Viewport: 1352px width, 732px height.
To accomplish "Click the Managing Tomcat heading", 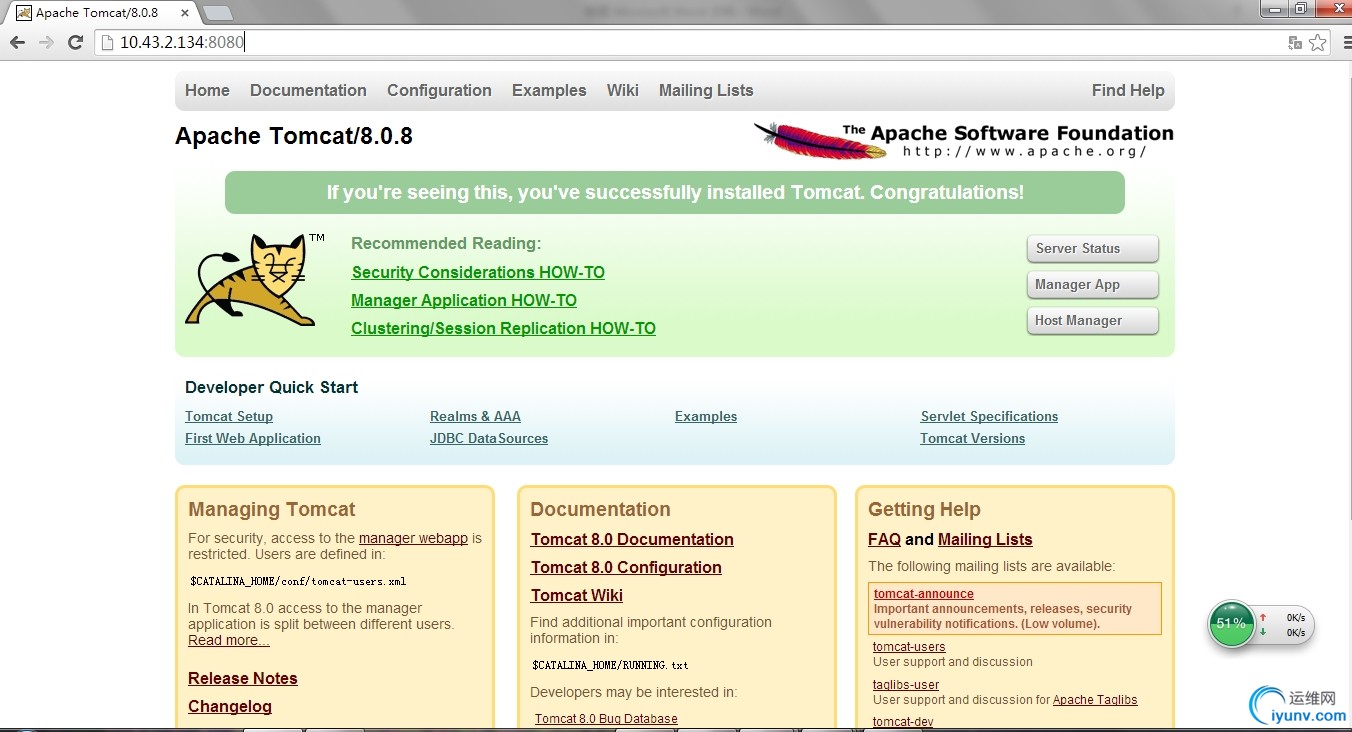I will 272,509.
